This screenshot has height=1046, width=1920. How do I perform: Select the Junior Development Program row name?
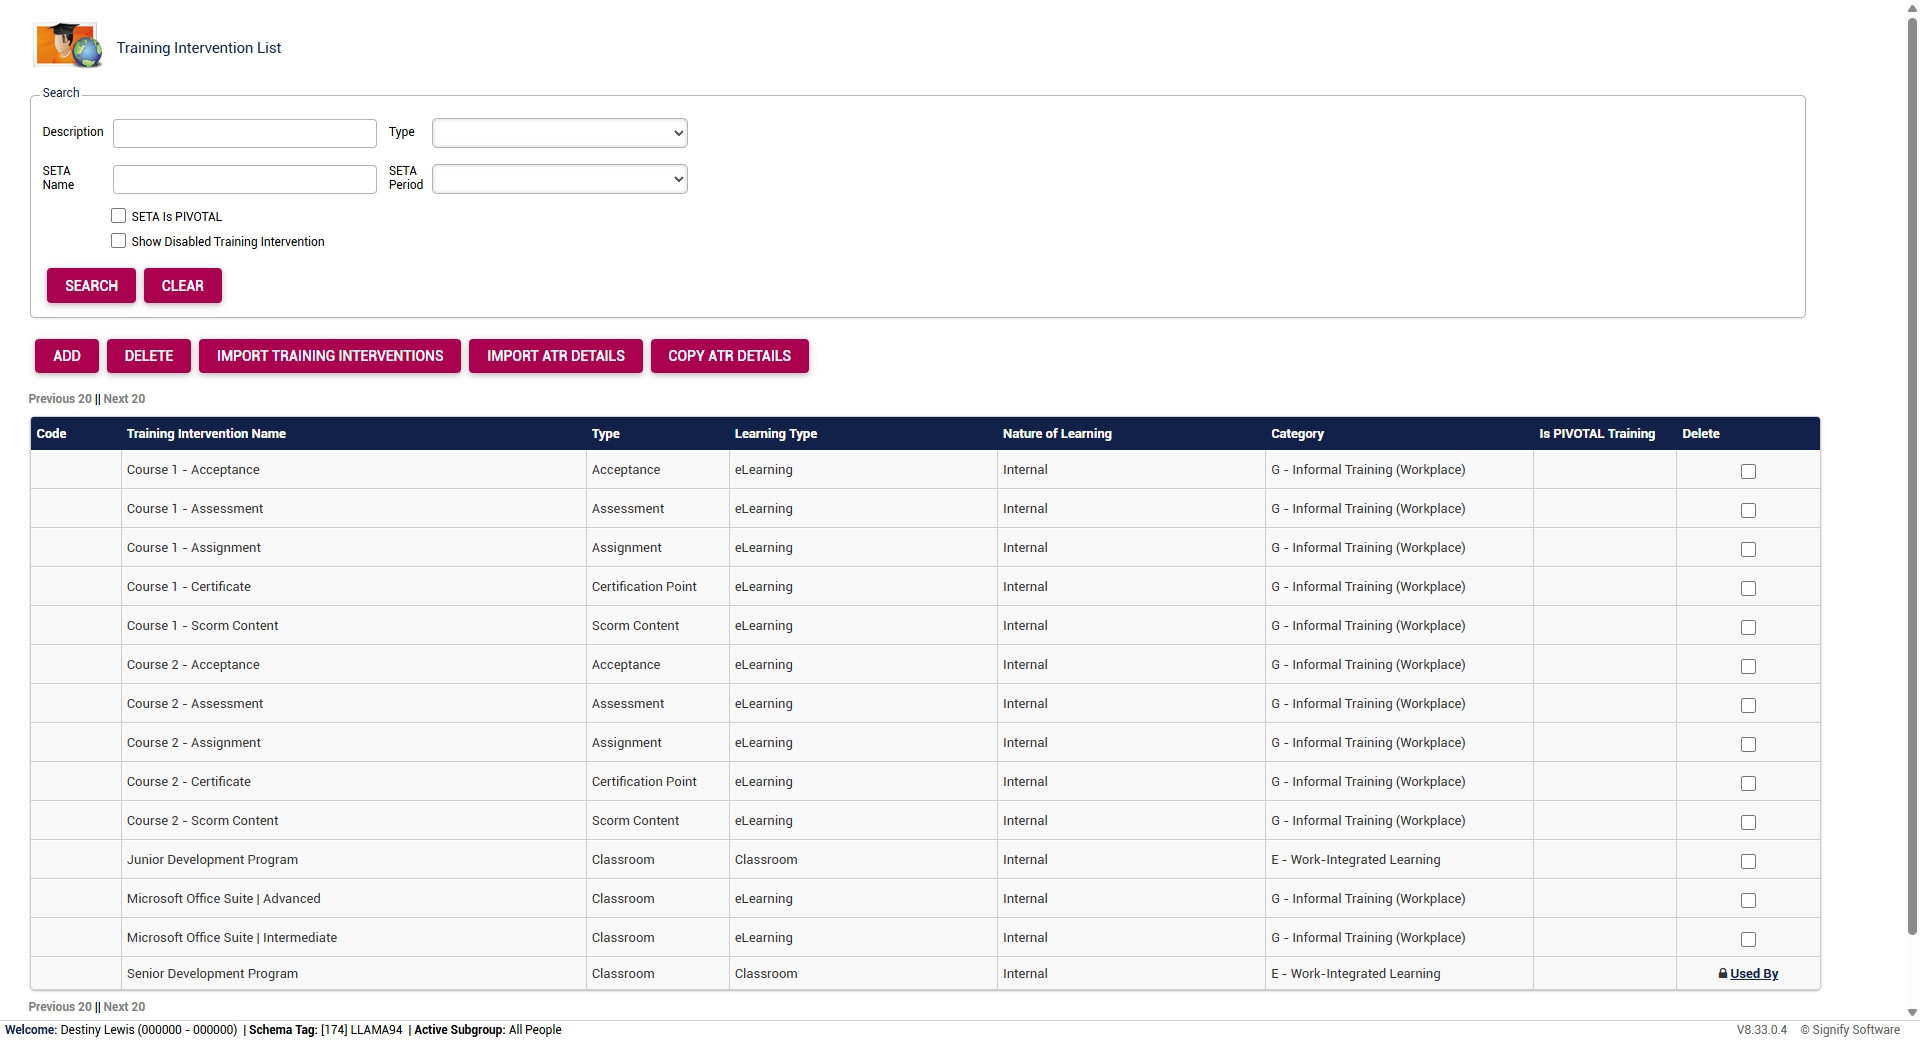tap(212, 859)
